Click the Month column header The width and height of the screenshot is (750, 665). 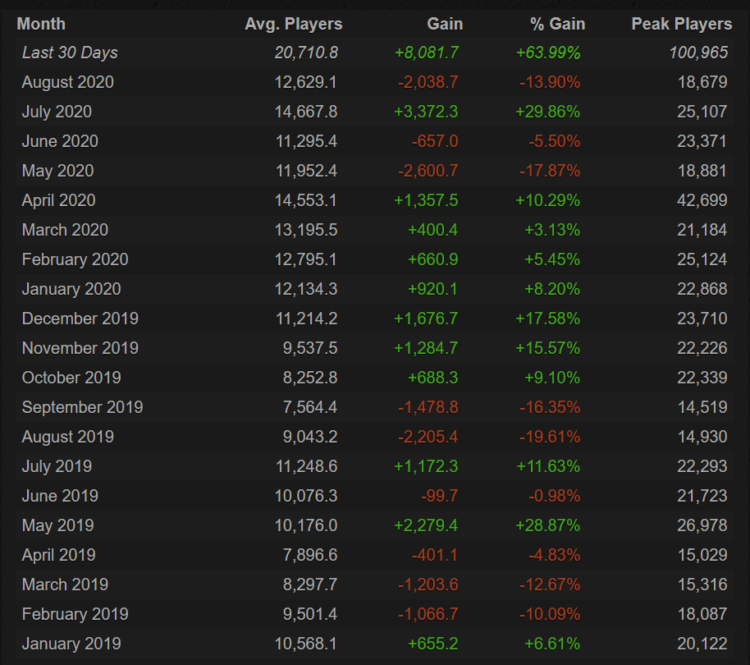pos(41,24)
